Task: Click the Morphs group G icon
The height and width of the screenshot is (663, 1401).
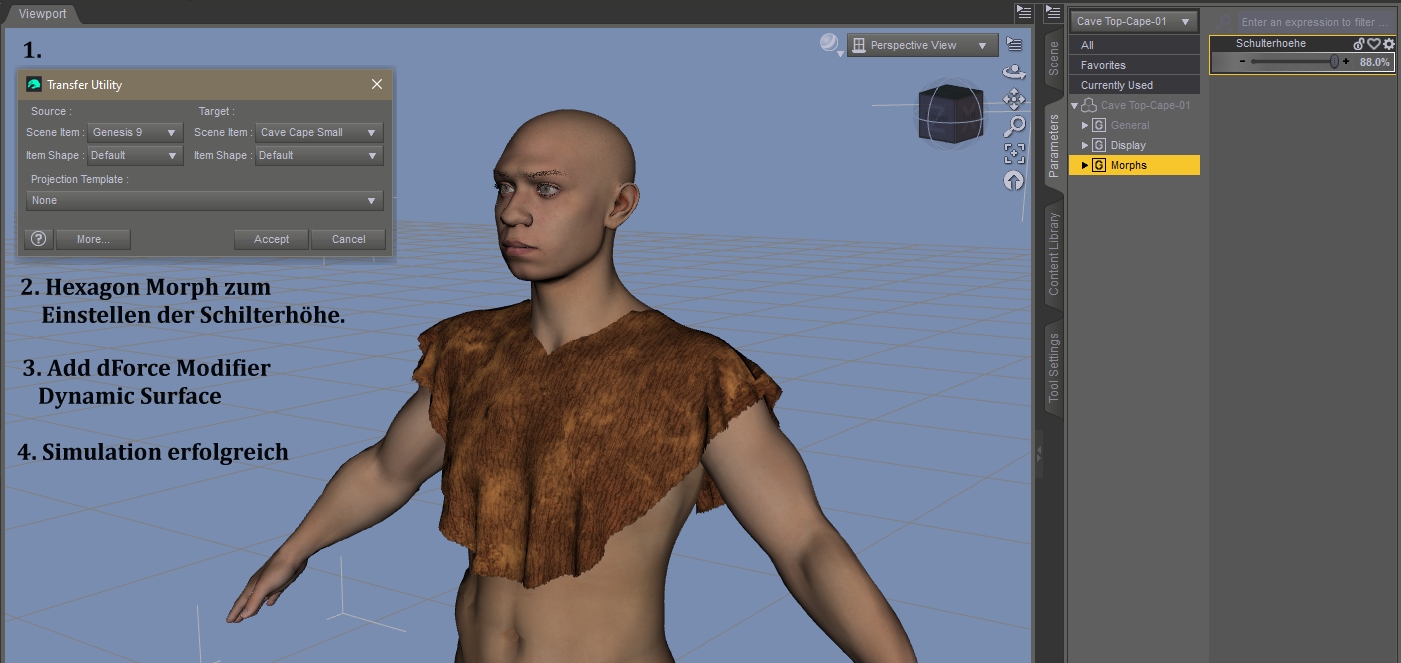Action: [x=1099, y=165]
